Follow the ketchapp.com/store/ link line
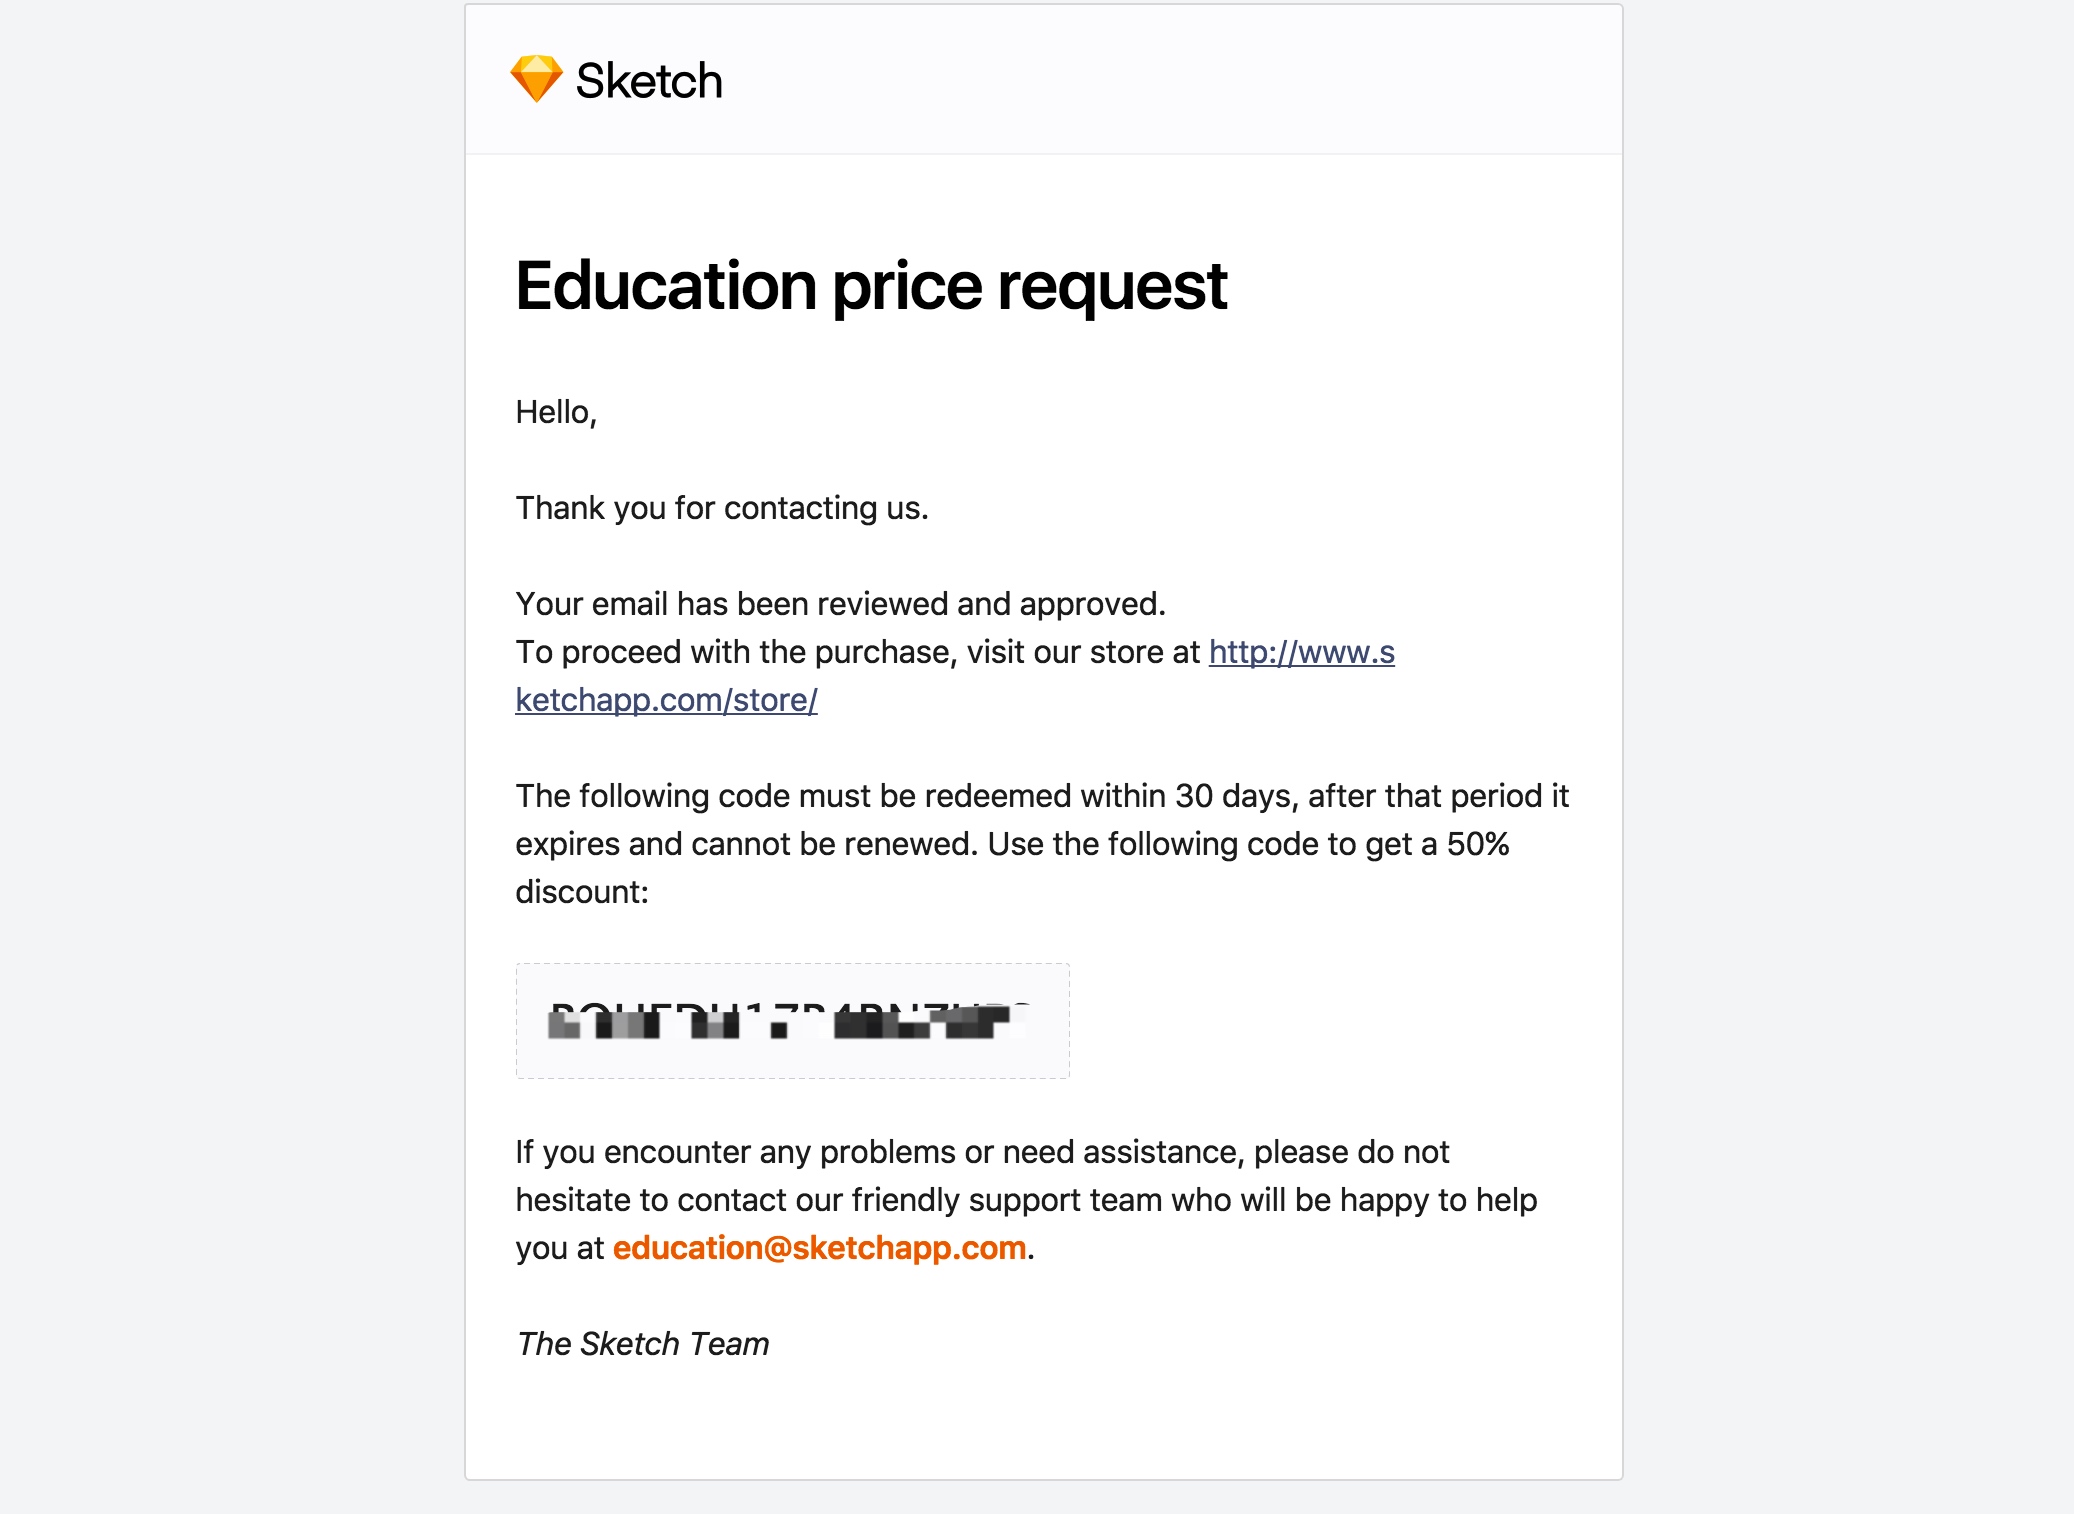Image resolution: width=2074 pixels, height=1514 pixels. point(666,700)
